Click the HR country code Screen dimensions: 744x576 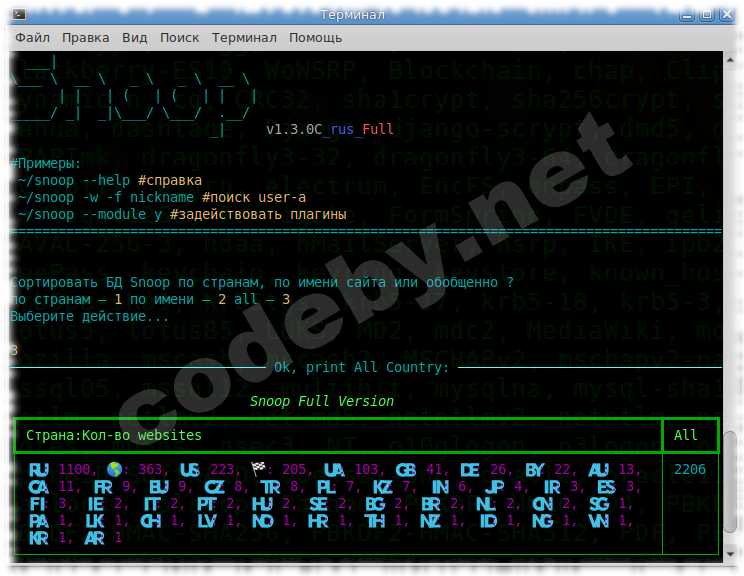coord(318,521)
